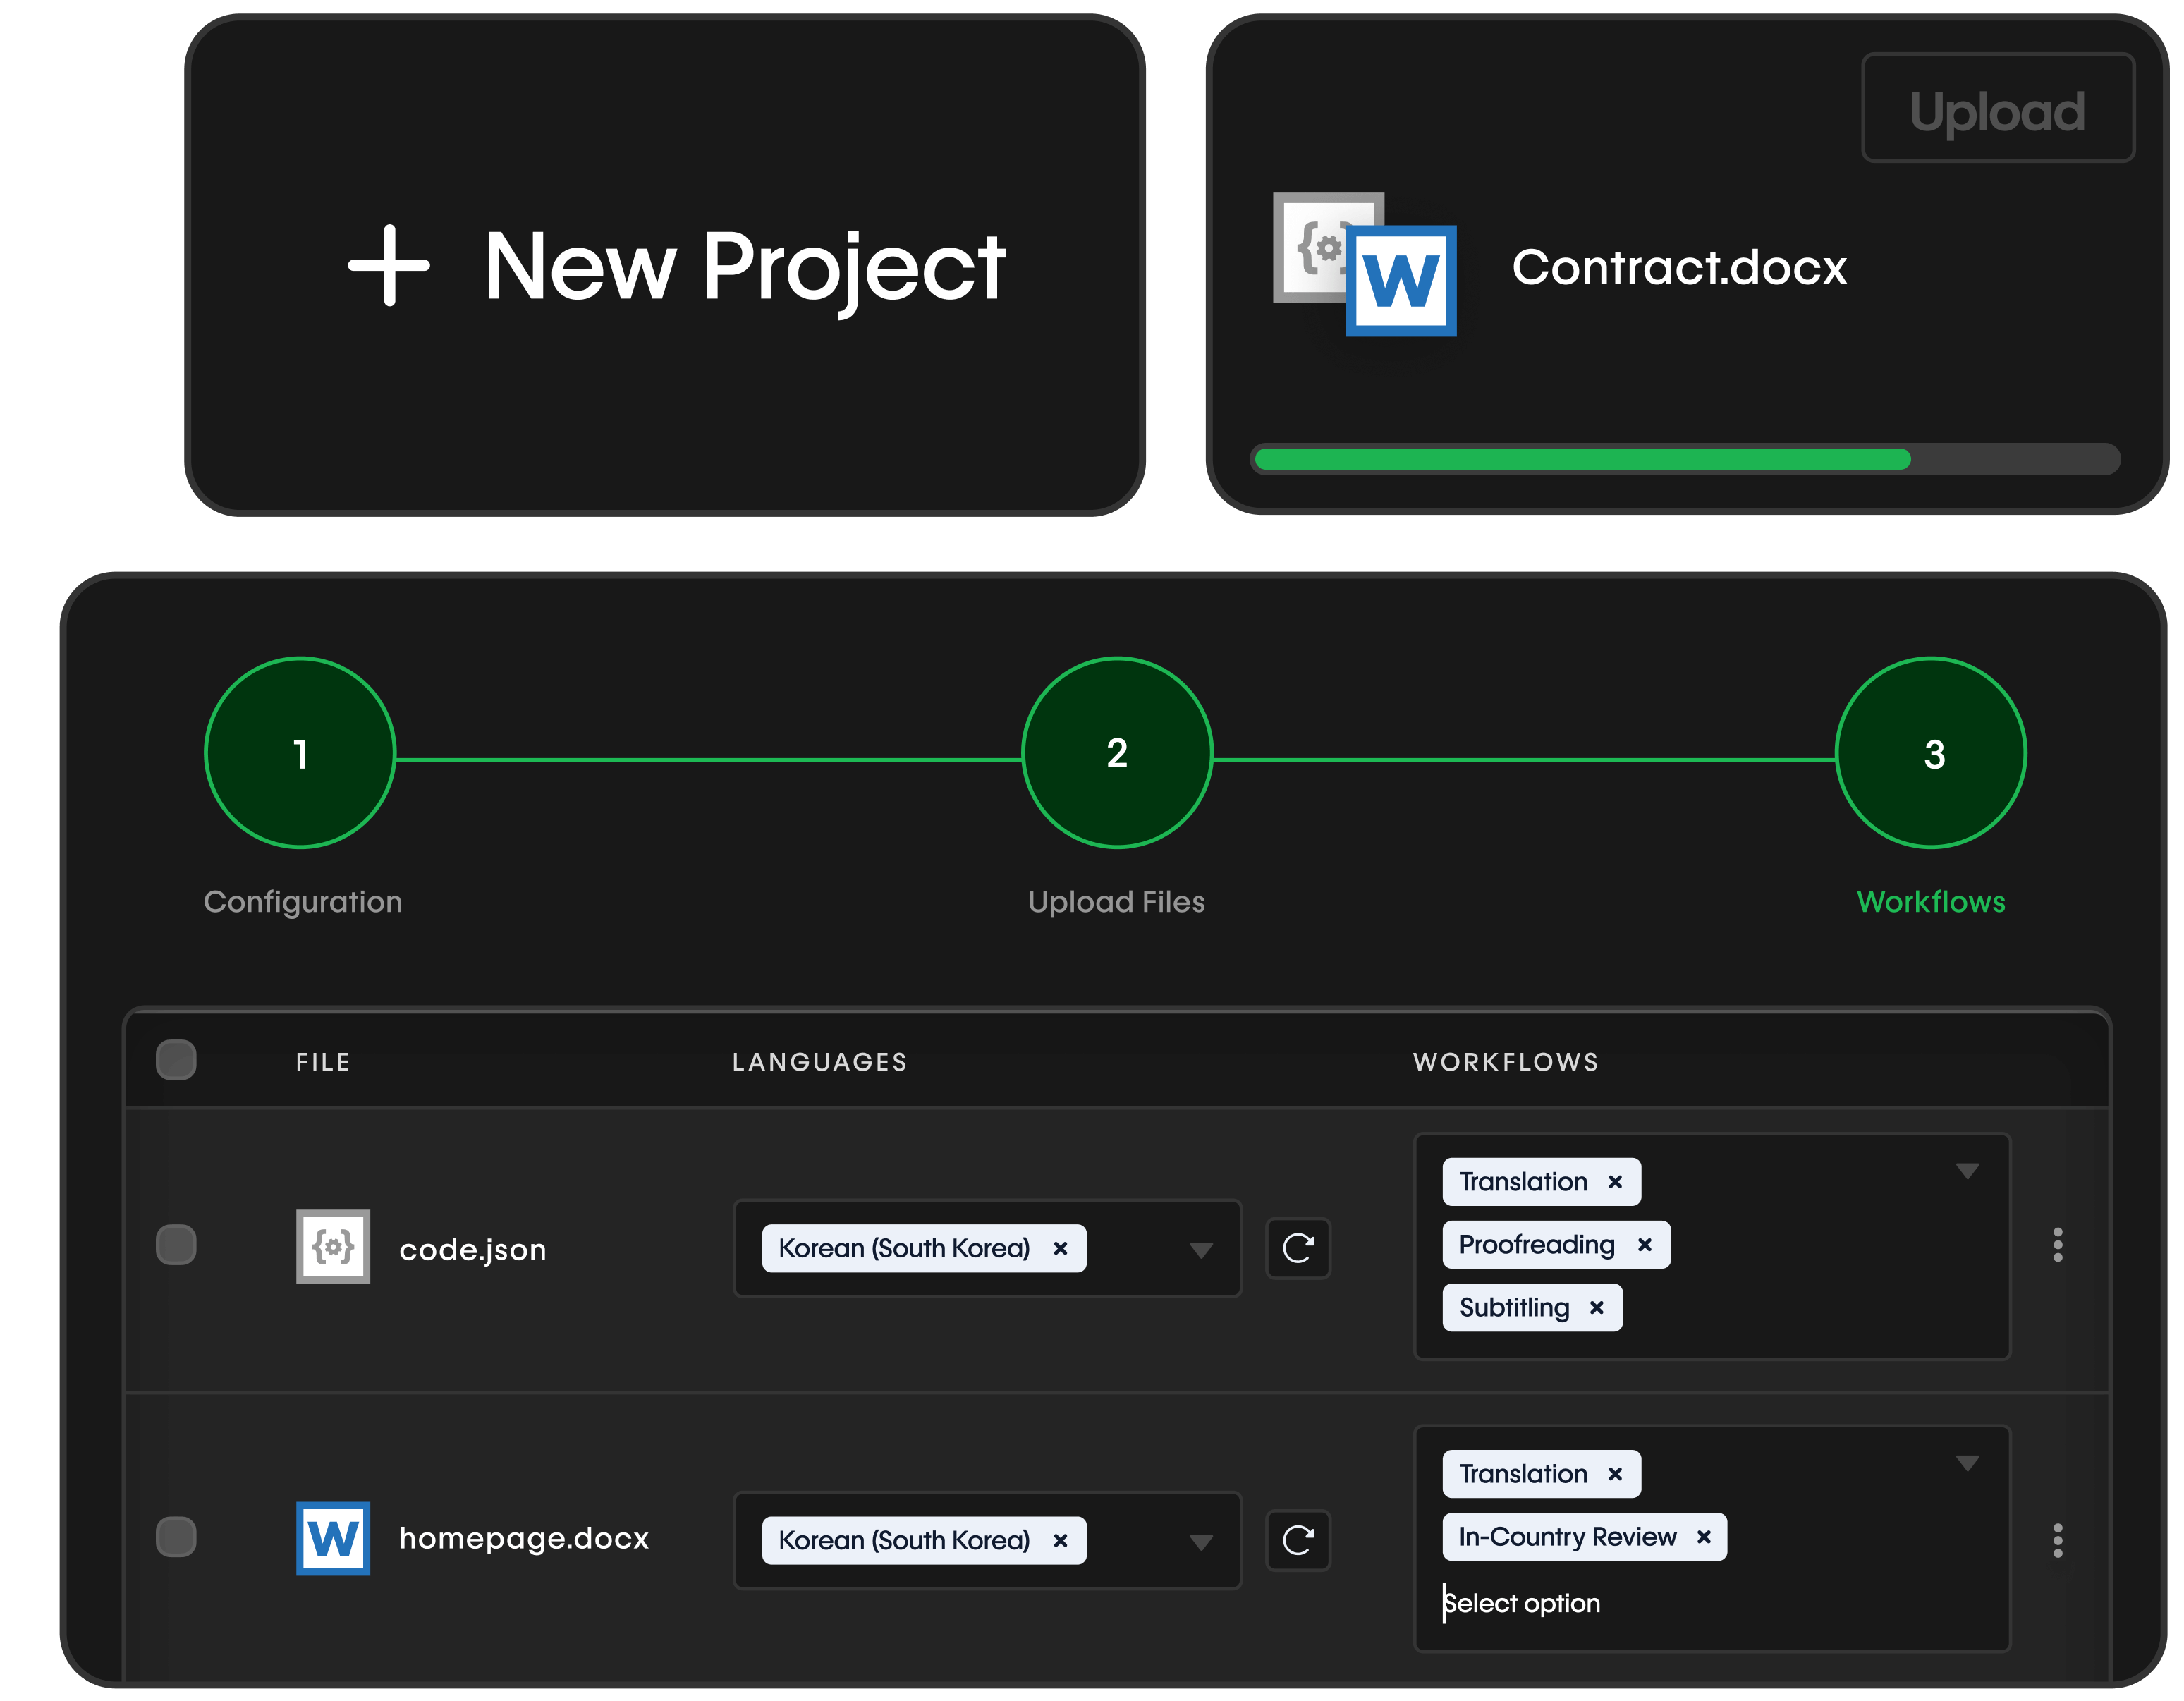Click the code.json file icon
This screenshot has height=1701, width=2184.
click(333, 1247)
